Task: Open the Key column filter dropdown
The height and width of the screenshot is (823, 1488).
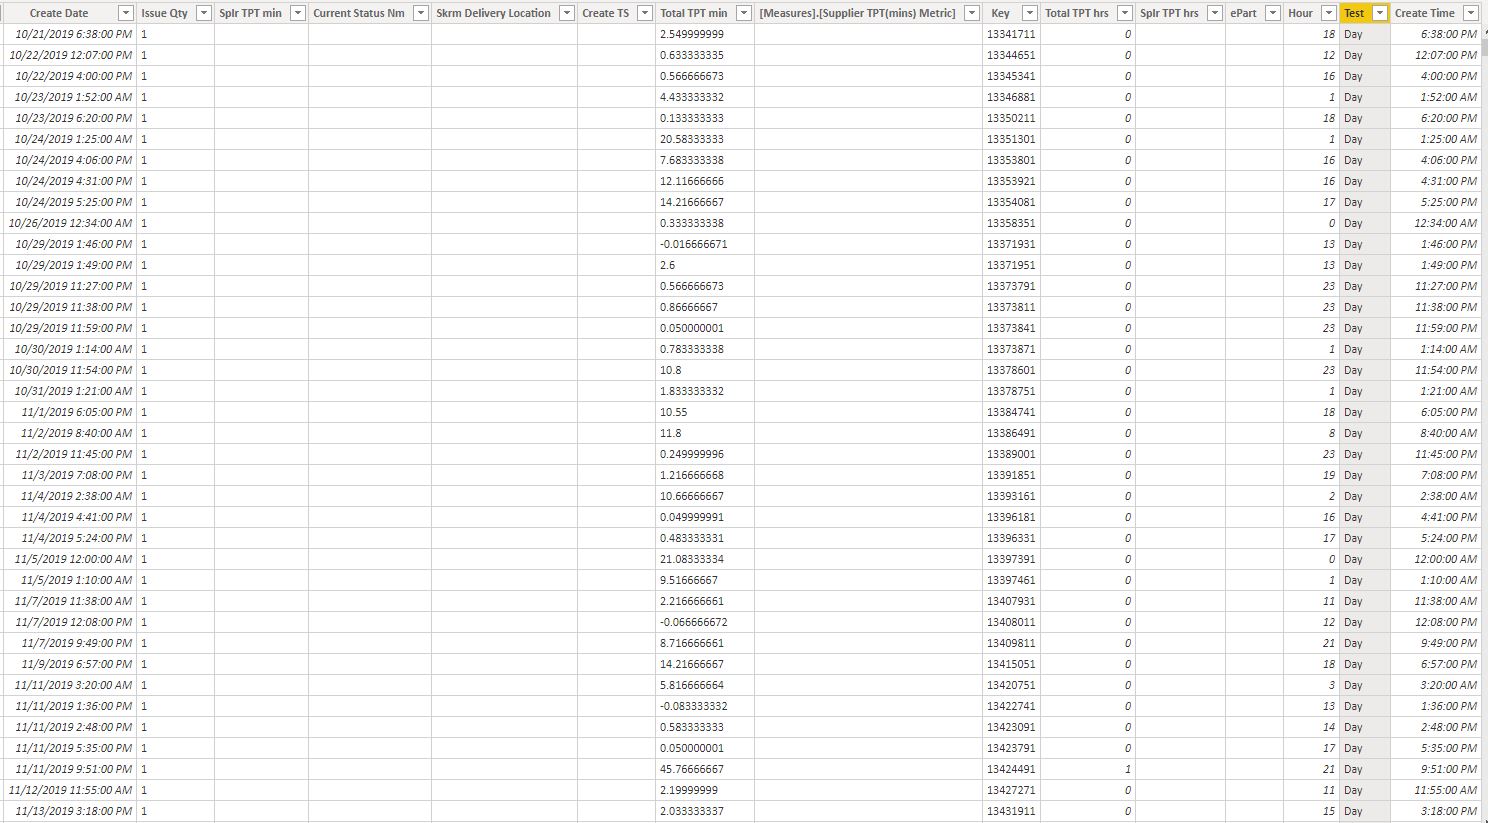Action: pyautogui.click(x=1029, y=13)
